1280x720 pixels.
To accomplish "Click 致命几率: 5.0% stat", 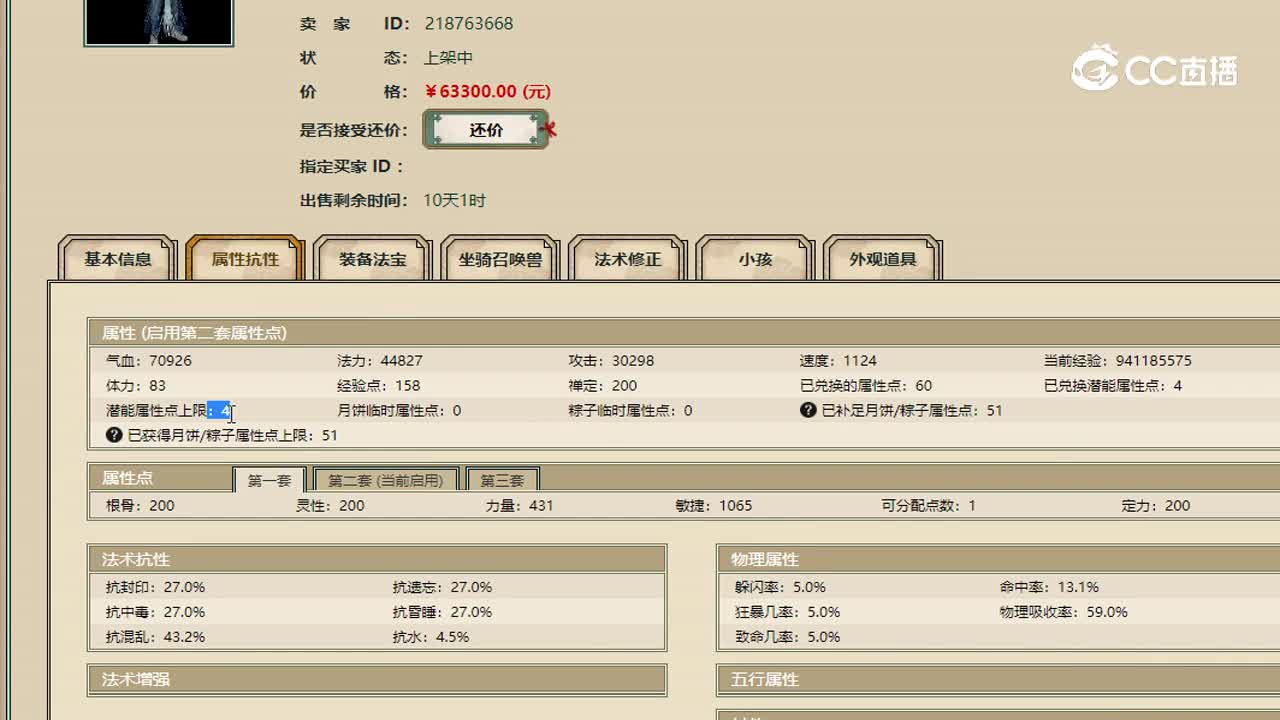I will coord(787,637).
